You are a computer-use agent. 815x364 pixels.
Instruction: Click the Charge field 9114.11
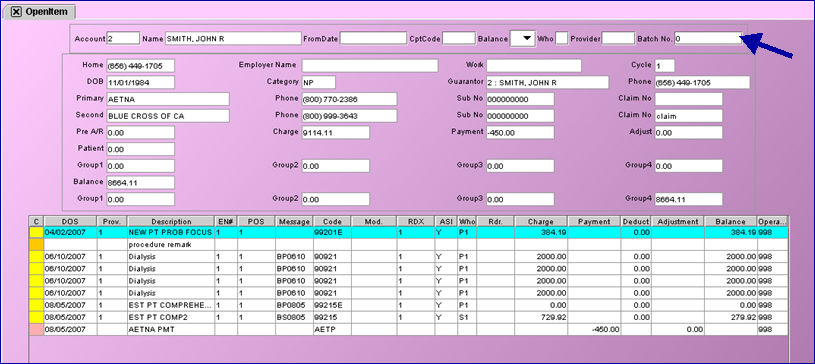(x=336, y=132)
